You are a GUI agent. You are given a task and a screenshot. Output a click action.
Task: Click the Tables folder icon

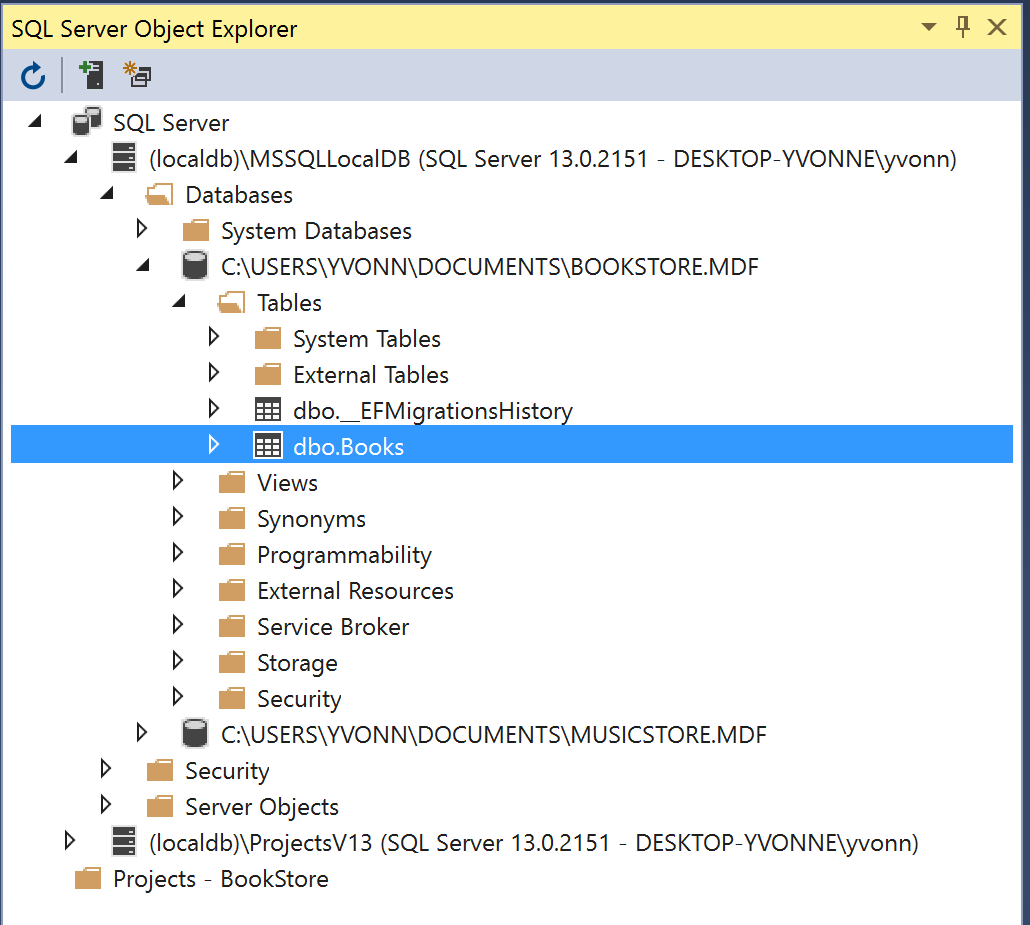click(x=231, y=302)
